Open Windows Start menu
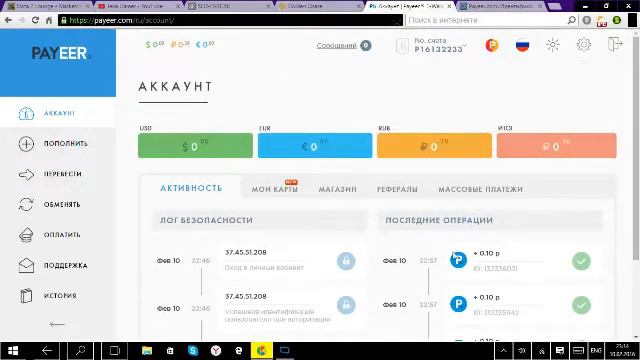 coord(13,351)
